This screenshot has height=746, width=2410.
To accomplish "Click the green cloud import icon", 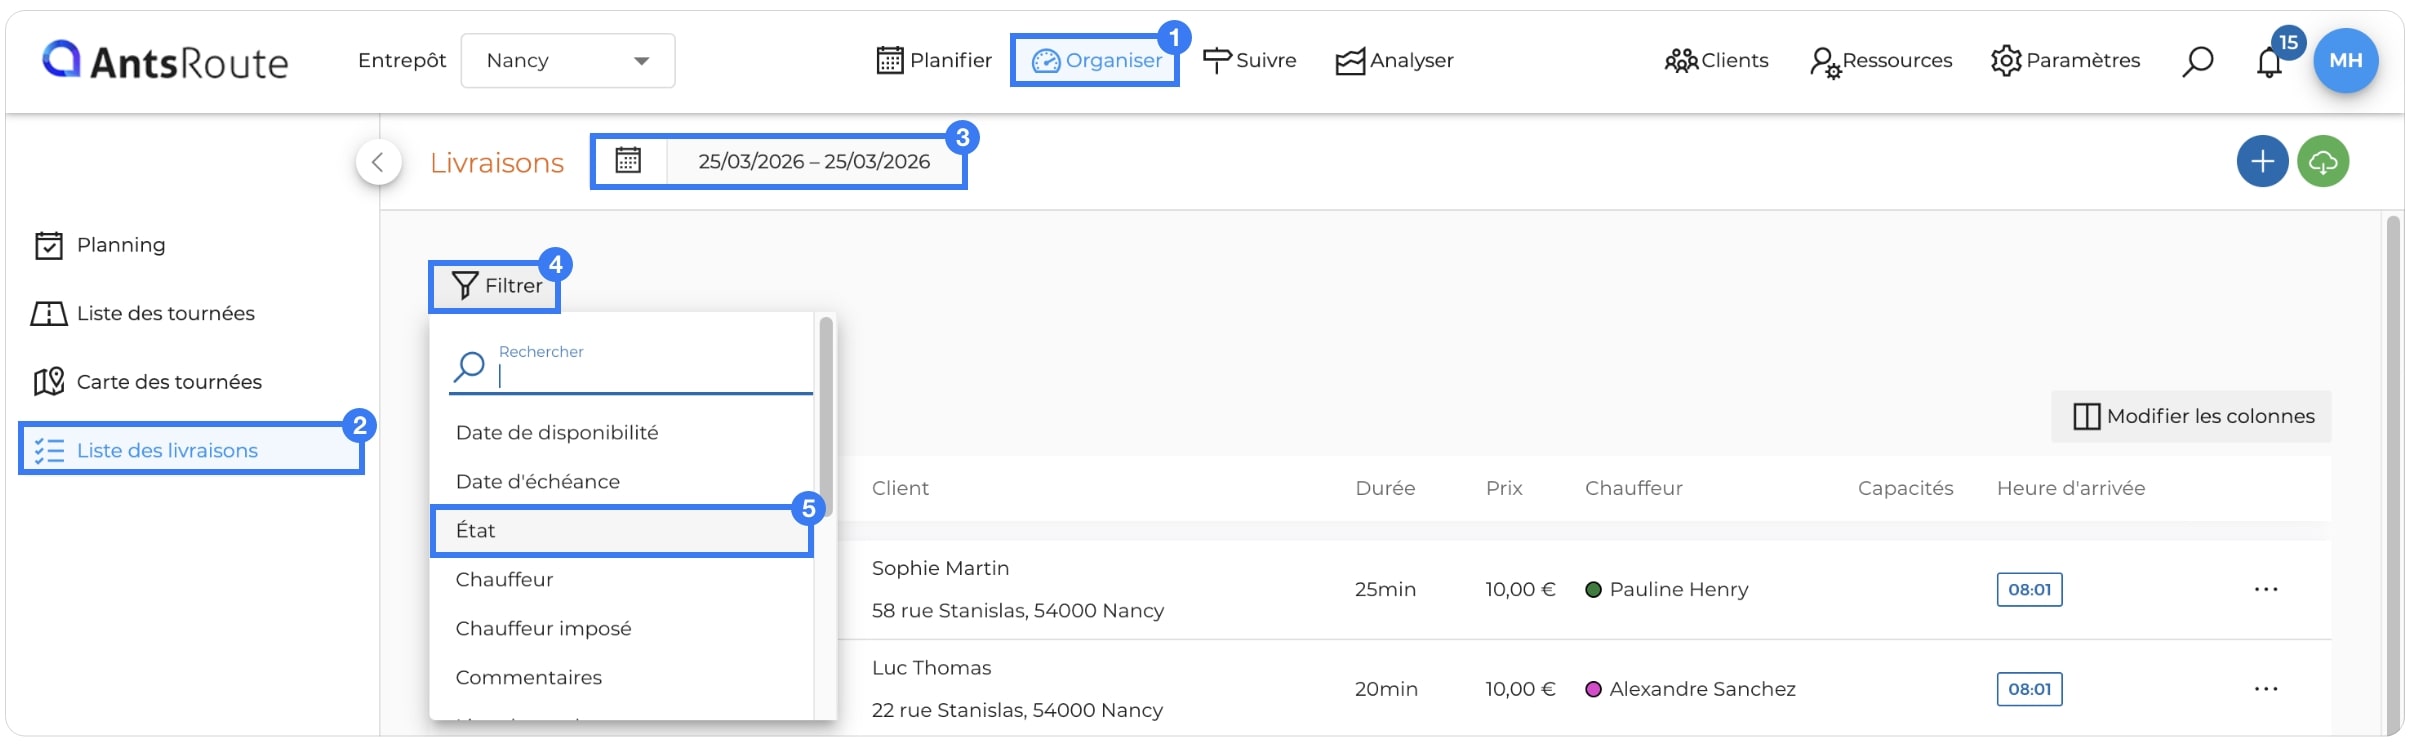I will coord(2323,161).
